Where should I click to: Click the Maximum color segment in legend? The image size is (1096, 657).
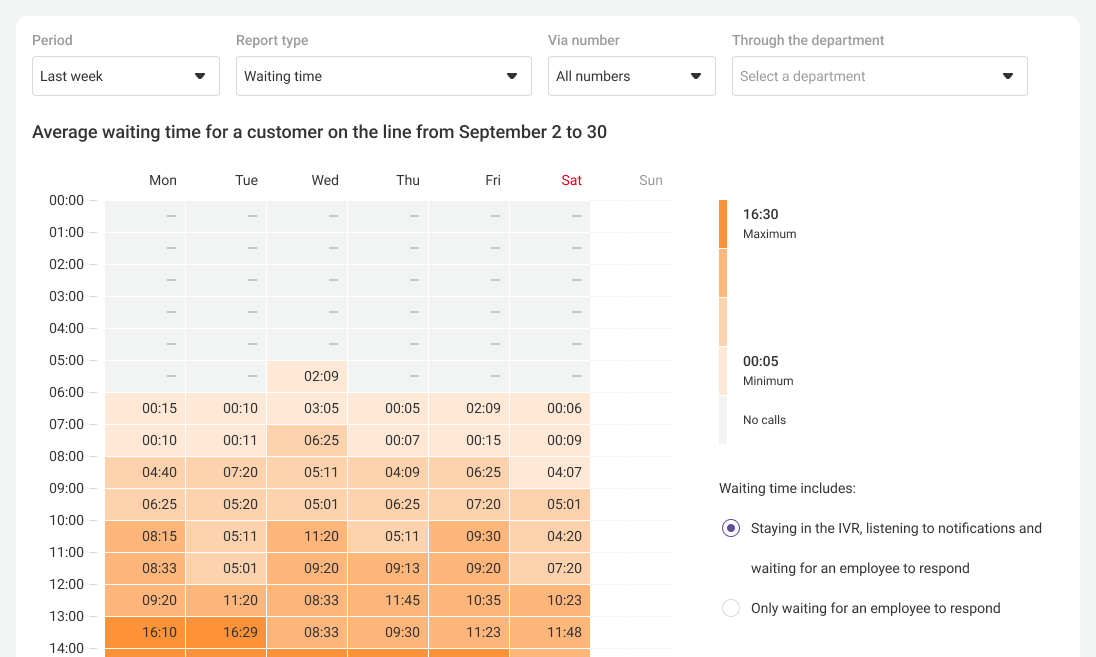(x=723, y=224)
